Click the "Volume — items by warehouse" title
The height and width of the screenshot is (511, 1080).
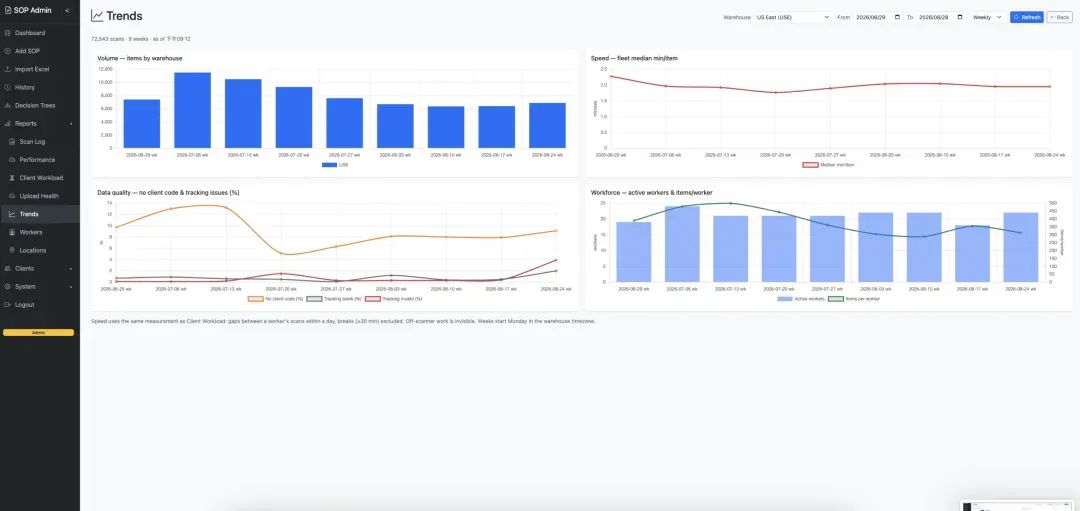tap(140, 59)
